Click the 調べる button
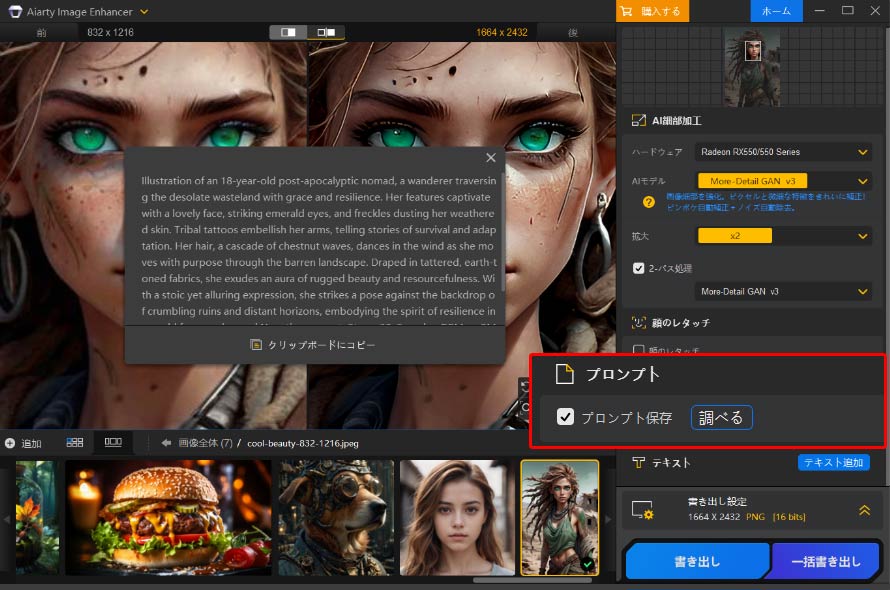The image size is (890, 590). tap(721, 417)
